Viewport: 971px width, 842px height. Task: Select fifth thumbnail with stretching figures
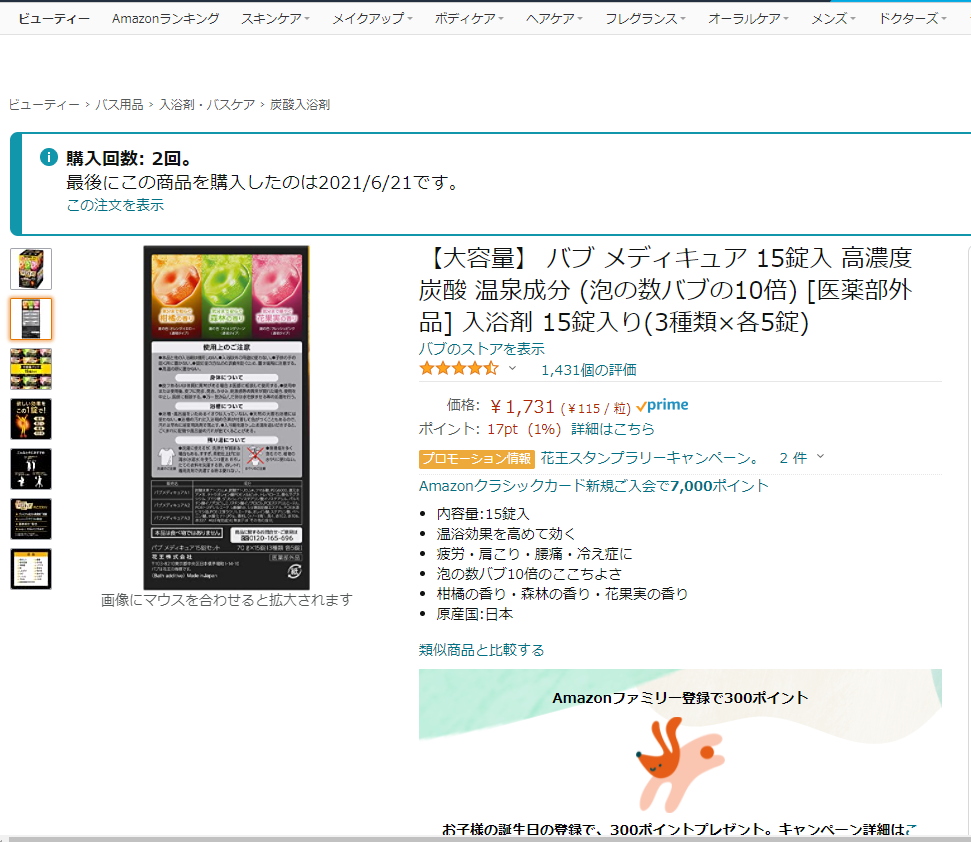[31, 469]
